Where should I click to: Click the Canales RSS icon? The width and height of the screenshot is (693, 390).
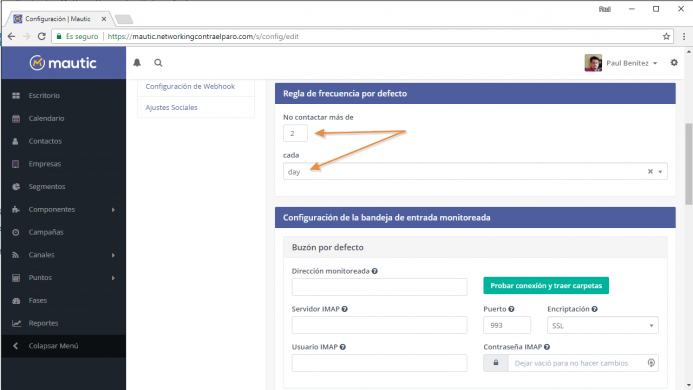click(x=16, y=255)
